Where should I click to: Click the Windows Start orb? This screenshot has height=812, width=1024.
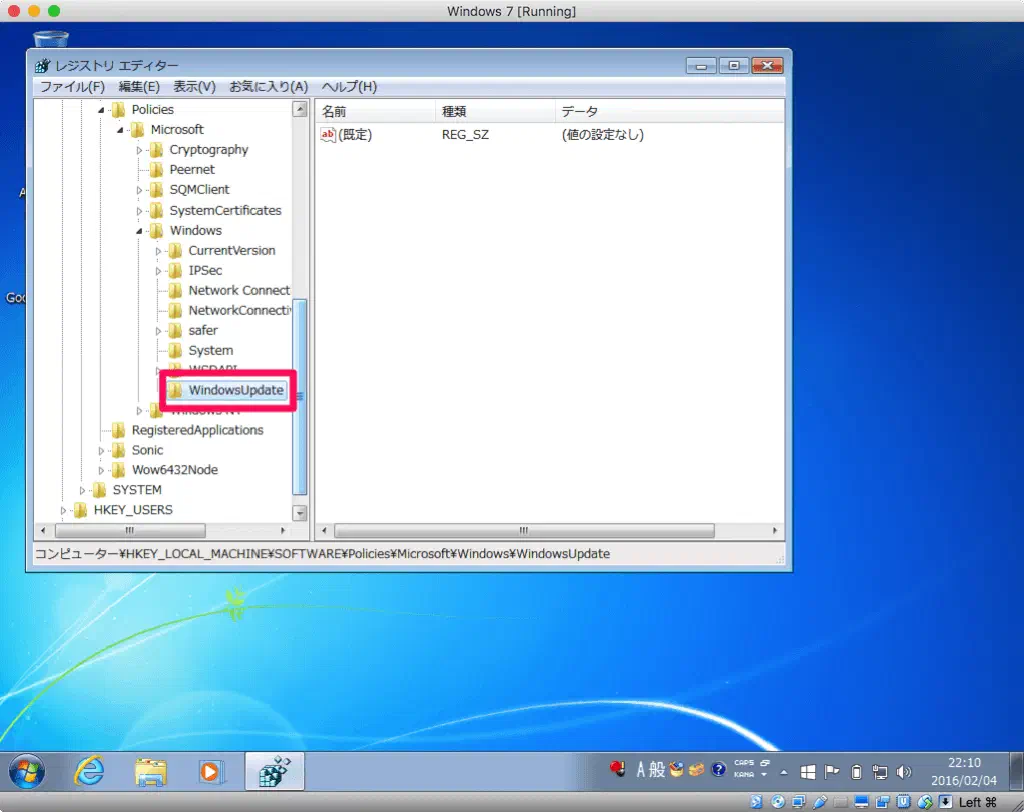(27, 771)
